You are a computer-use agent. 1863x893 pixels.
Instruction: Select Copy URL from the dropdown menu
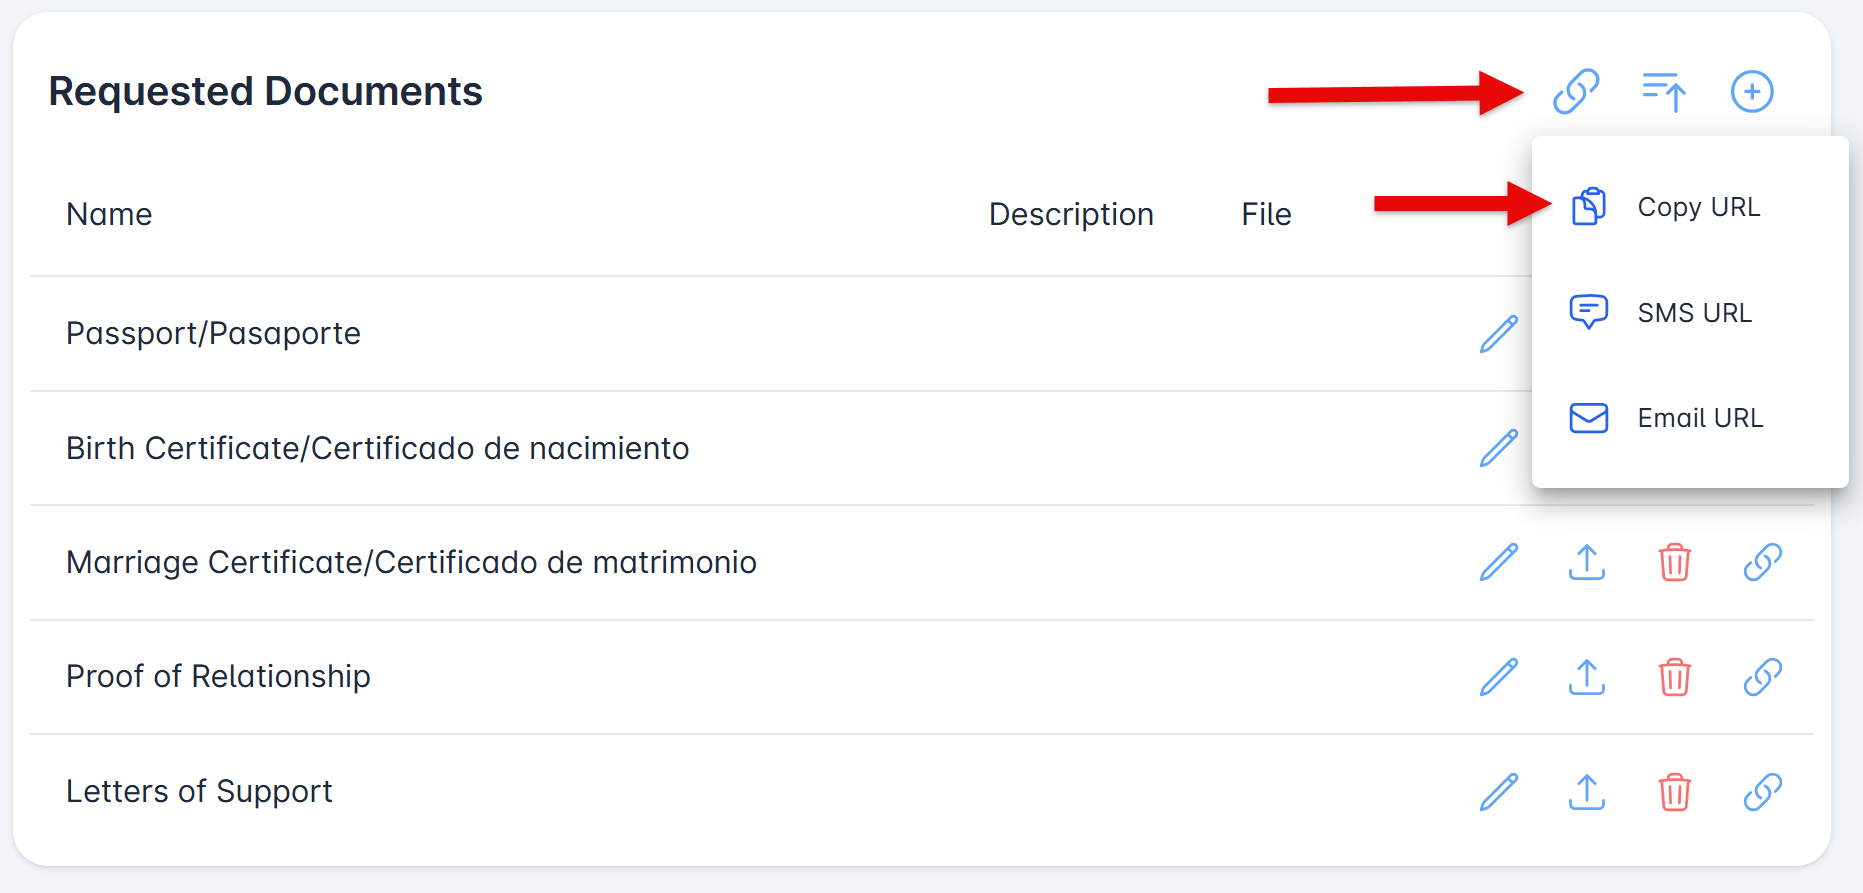(x=1697, y=207)
